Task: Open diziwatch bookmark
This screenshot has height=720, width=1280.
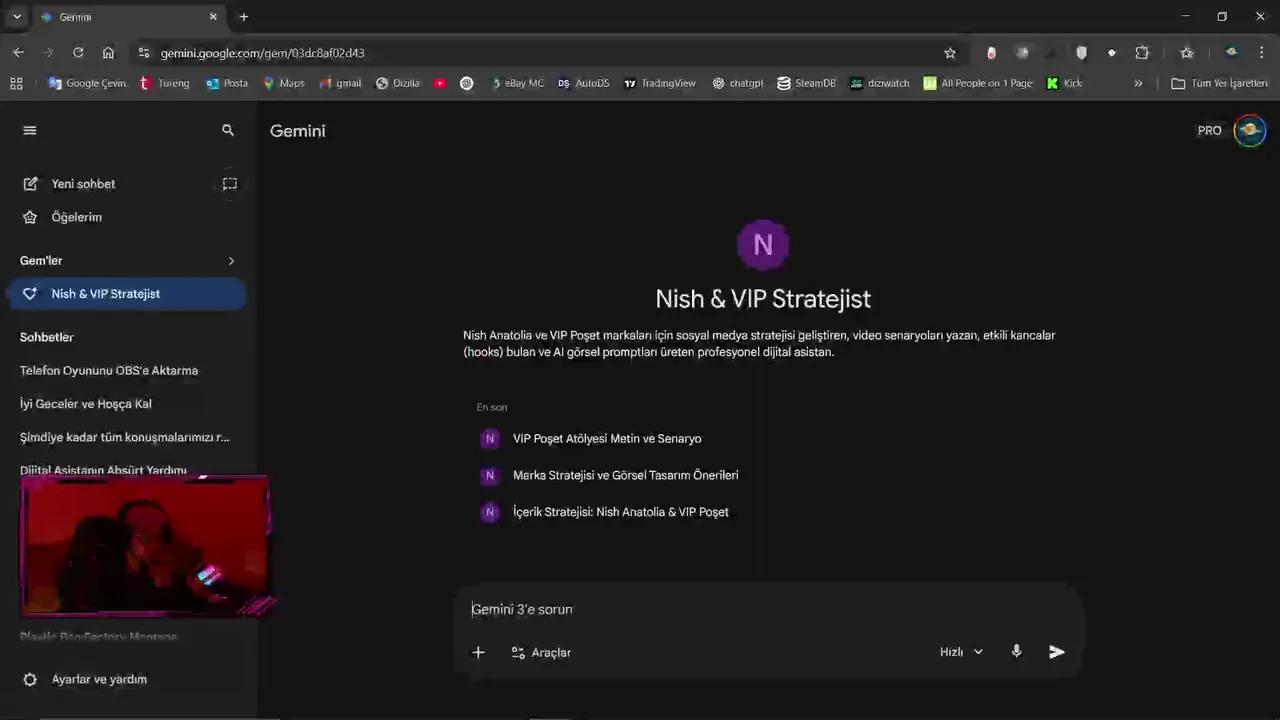Action: [x=880, y=84]
